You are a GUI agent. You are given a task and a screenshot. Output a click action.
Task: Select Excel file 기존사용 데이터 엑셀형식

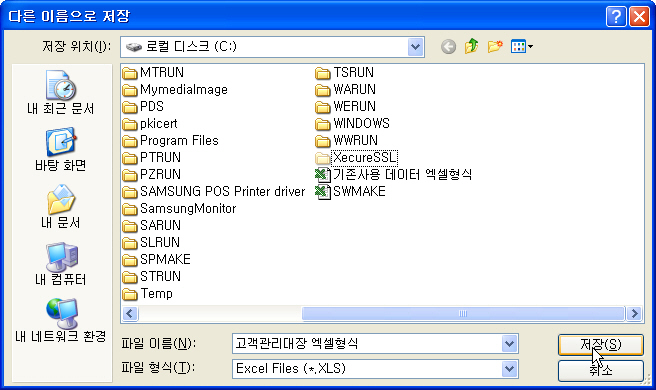pyautogui.click(x=394, y=174)
